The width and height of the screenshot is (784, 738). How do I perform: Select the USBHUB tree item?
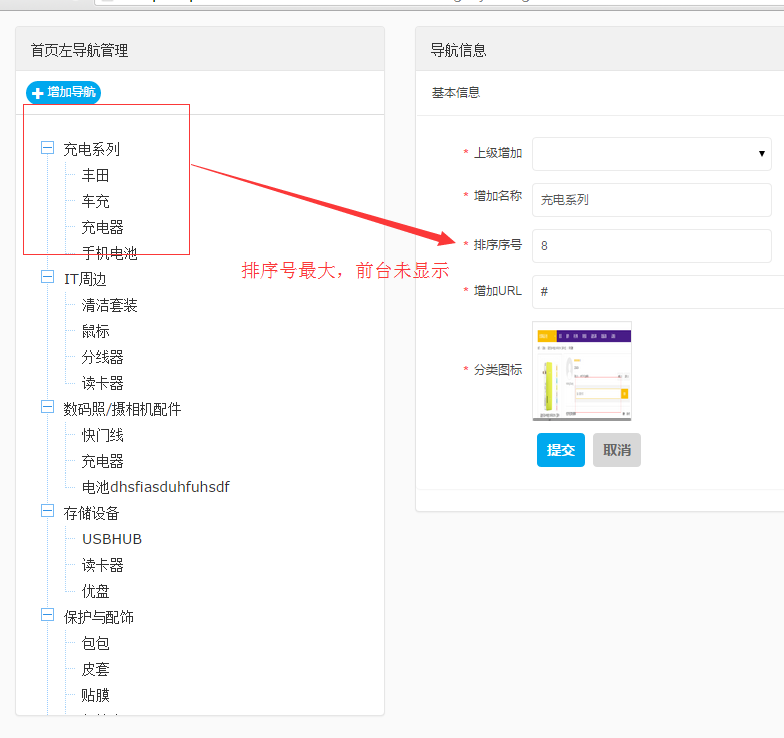click(112, 539)
